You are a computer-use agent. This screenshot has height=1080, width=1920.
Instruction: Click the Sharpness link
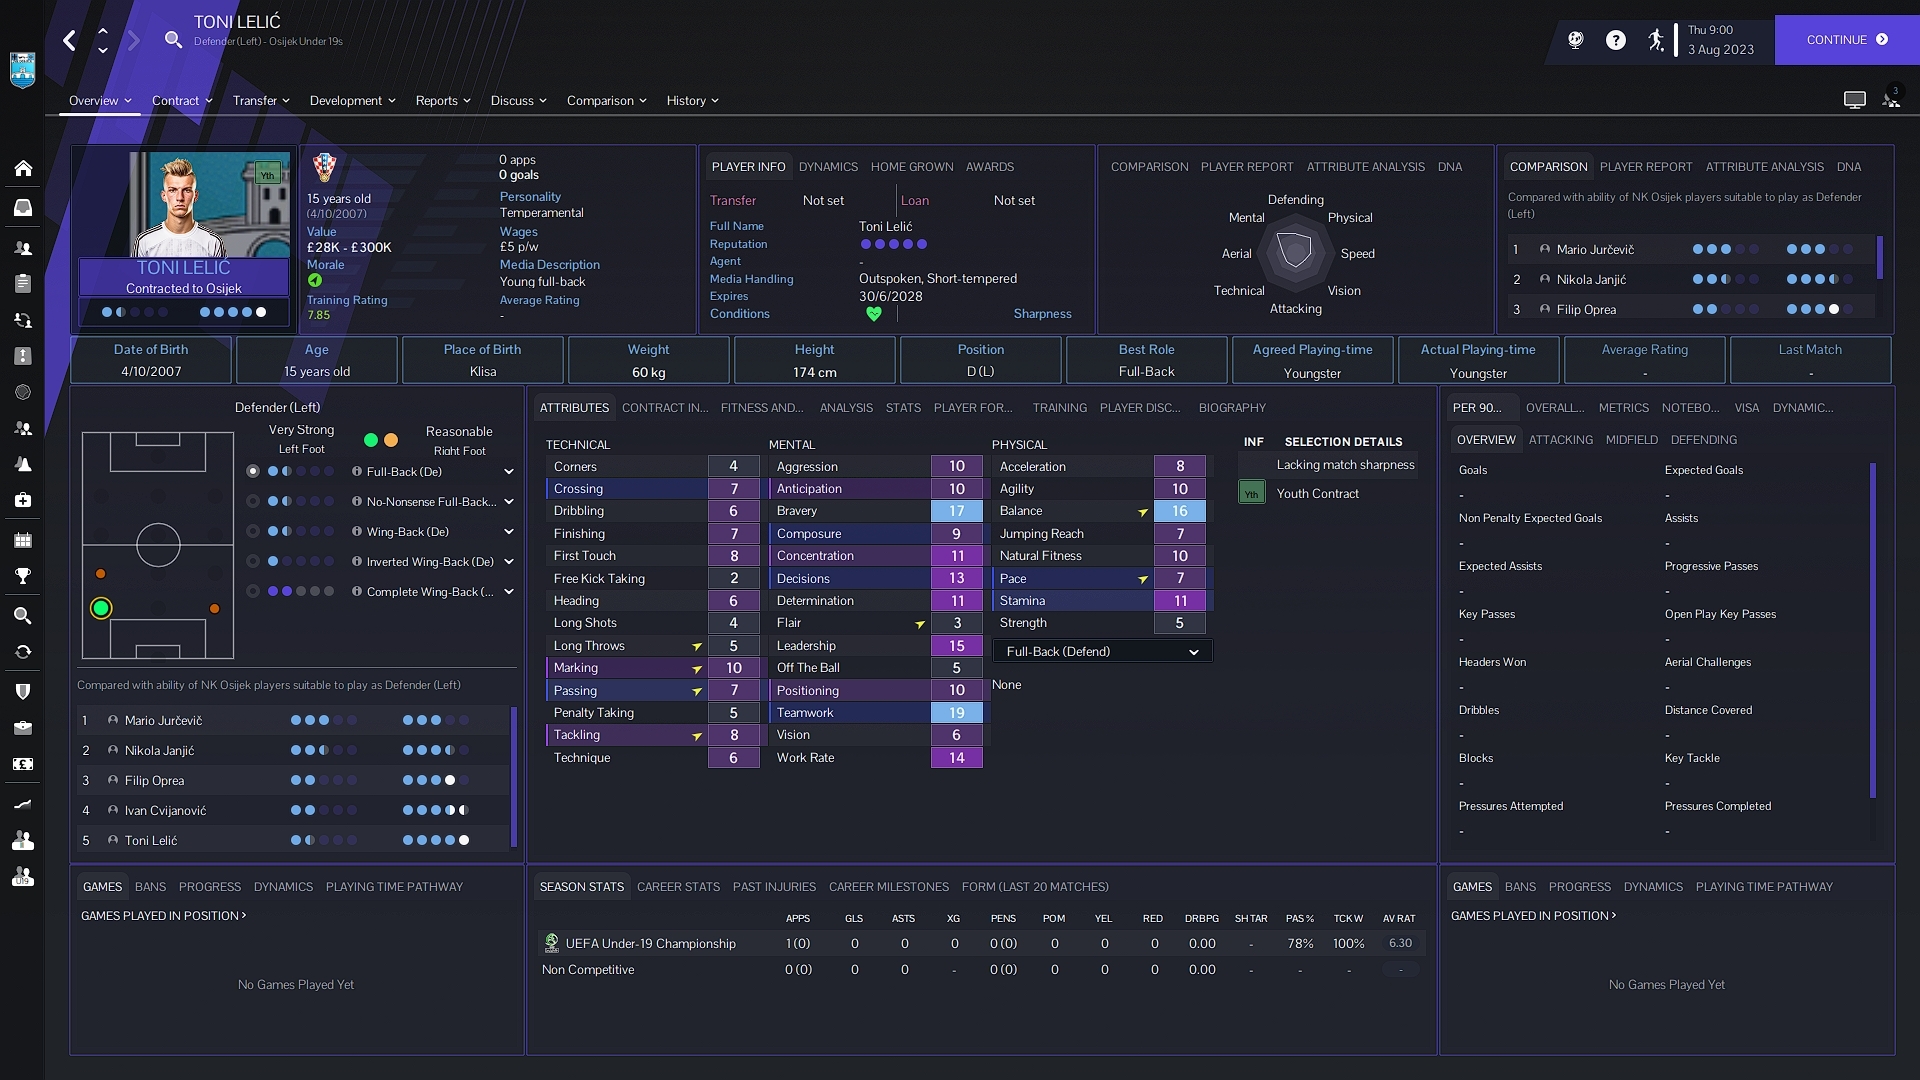pos(1042,314)
